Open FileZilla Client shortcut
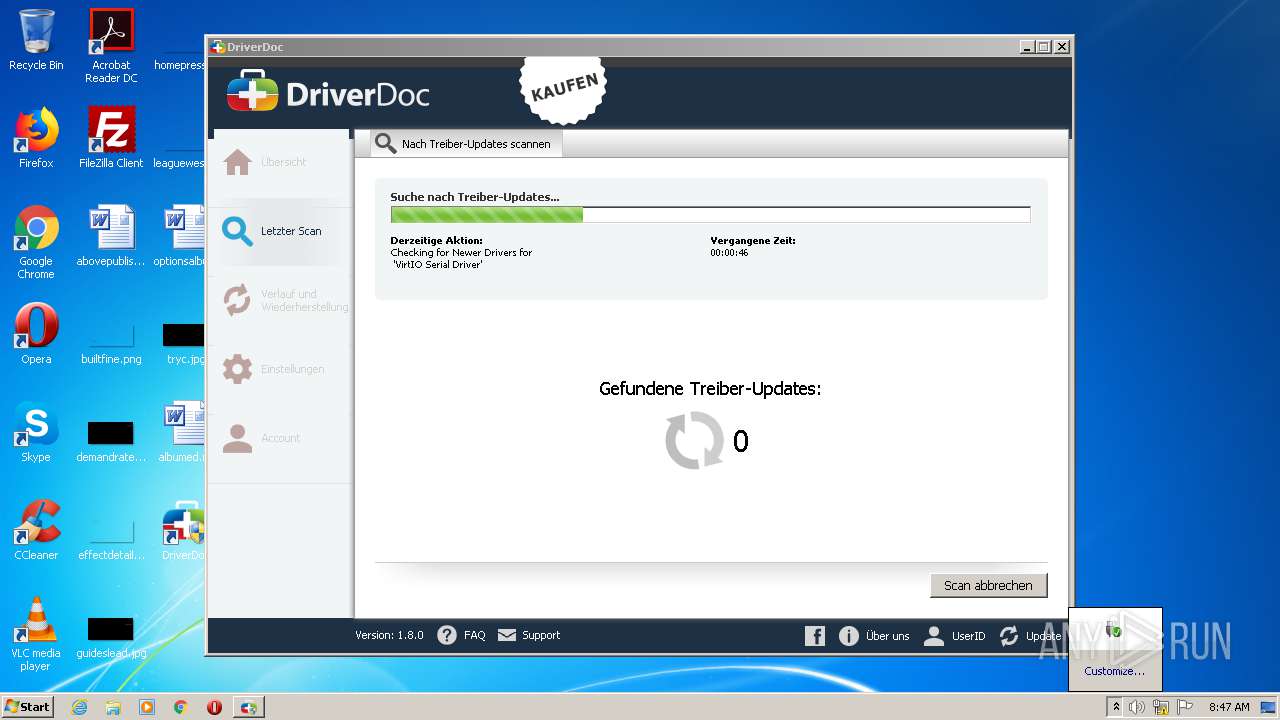Image resolution: width=1280 pixels, height=720 pixels. [x=111, y=138]
